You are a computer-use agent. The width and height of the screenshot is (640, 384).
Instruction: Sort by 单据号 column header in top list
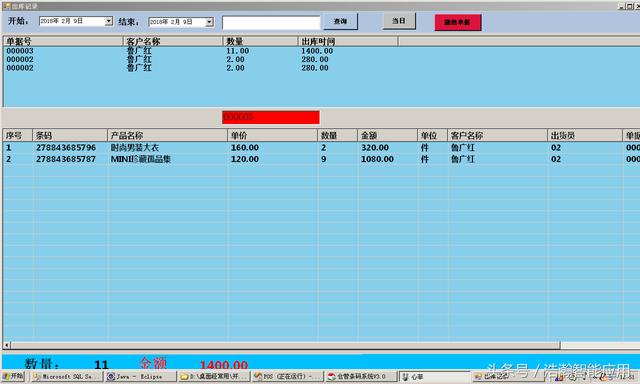(x=63, y=41)
